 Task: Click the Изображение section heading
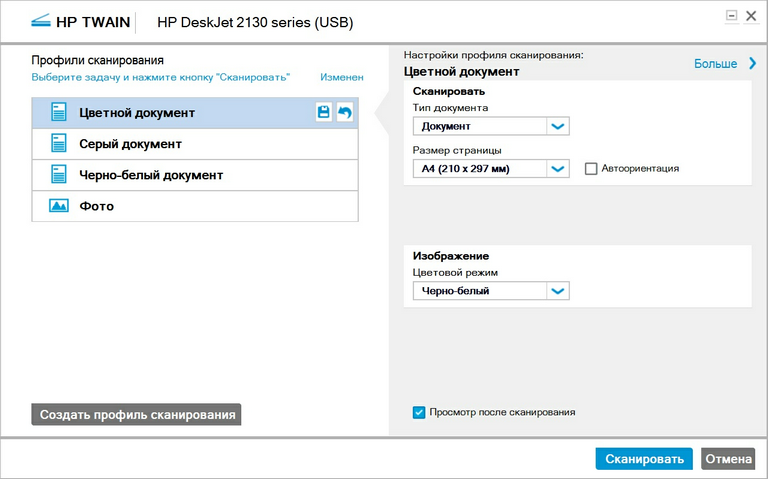click(451, 256)
